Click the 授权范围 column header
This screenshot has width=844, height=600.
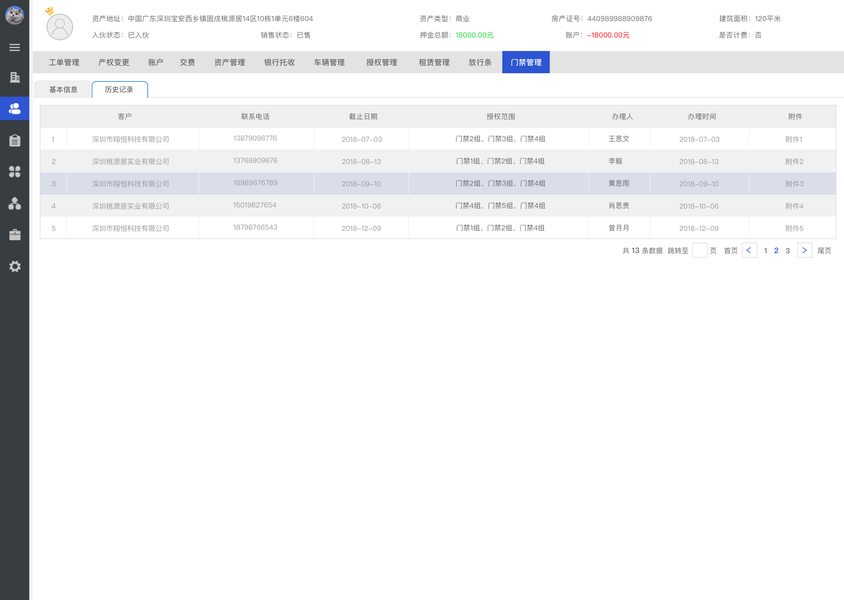(501, 117)
